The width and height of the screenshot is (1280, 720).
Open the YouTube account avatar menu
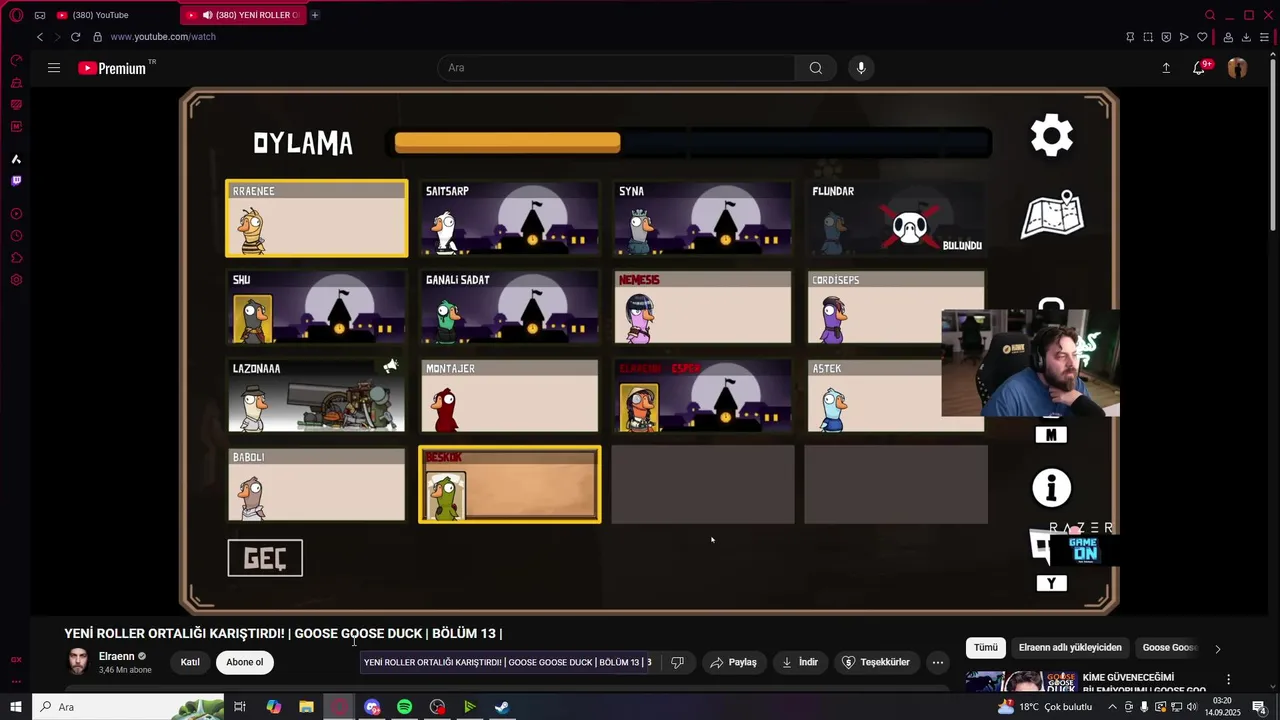tap(1237, 68)
